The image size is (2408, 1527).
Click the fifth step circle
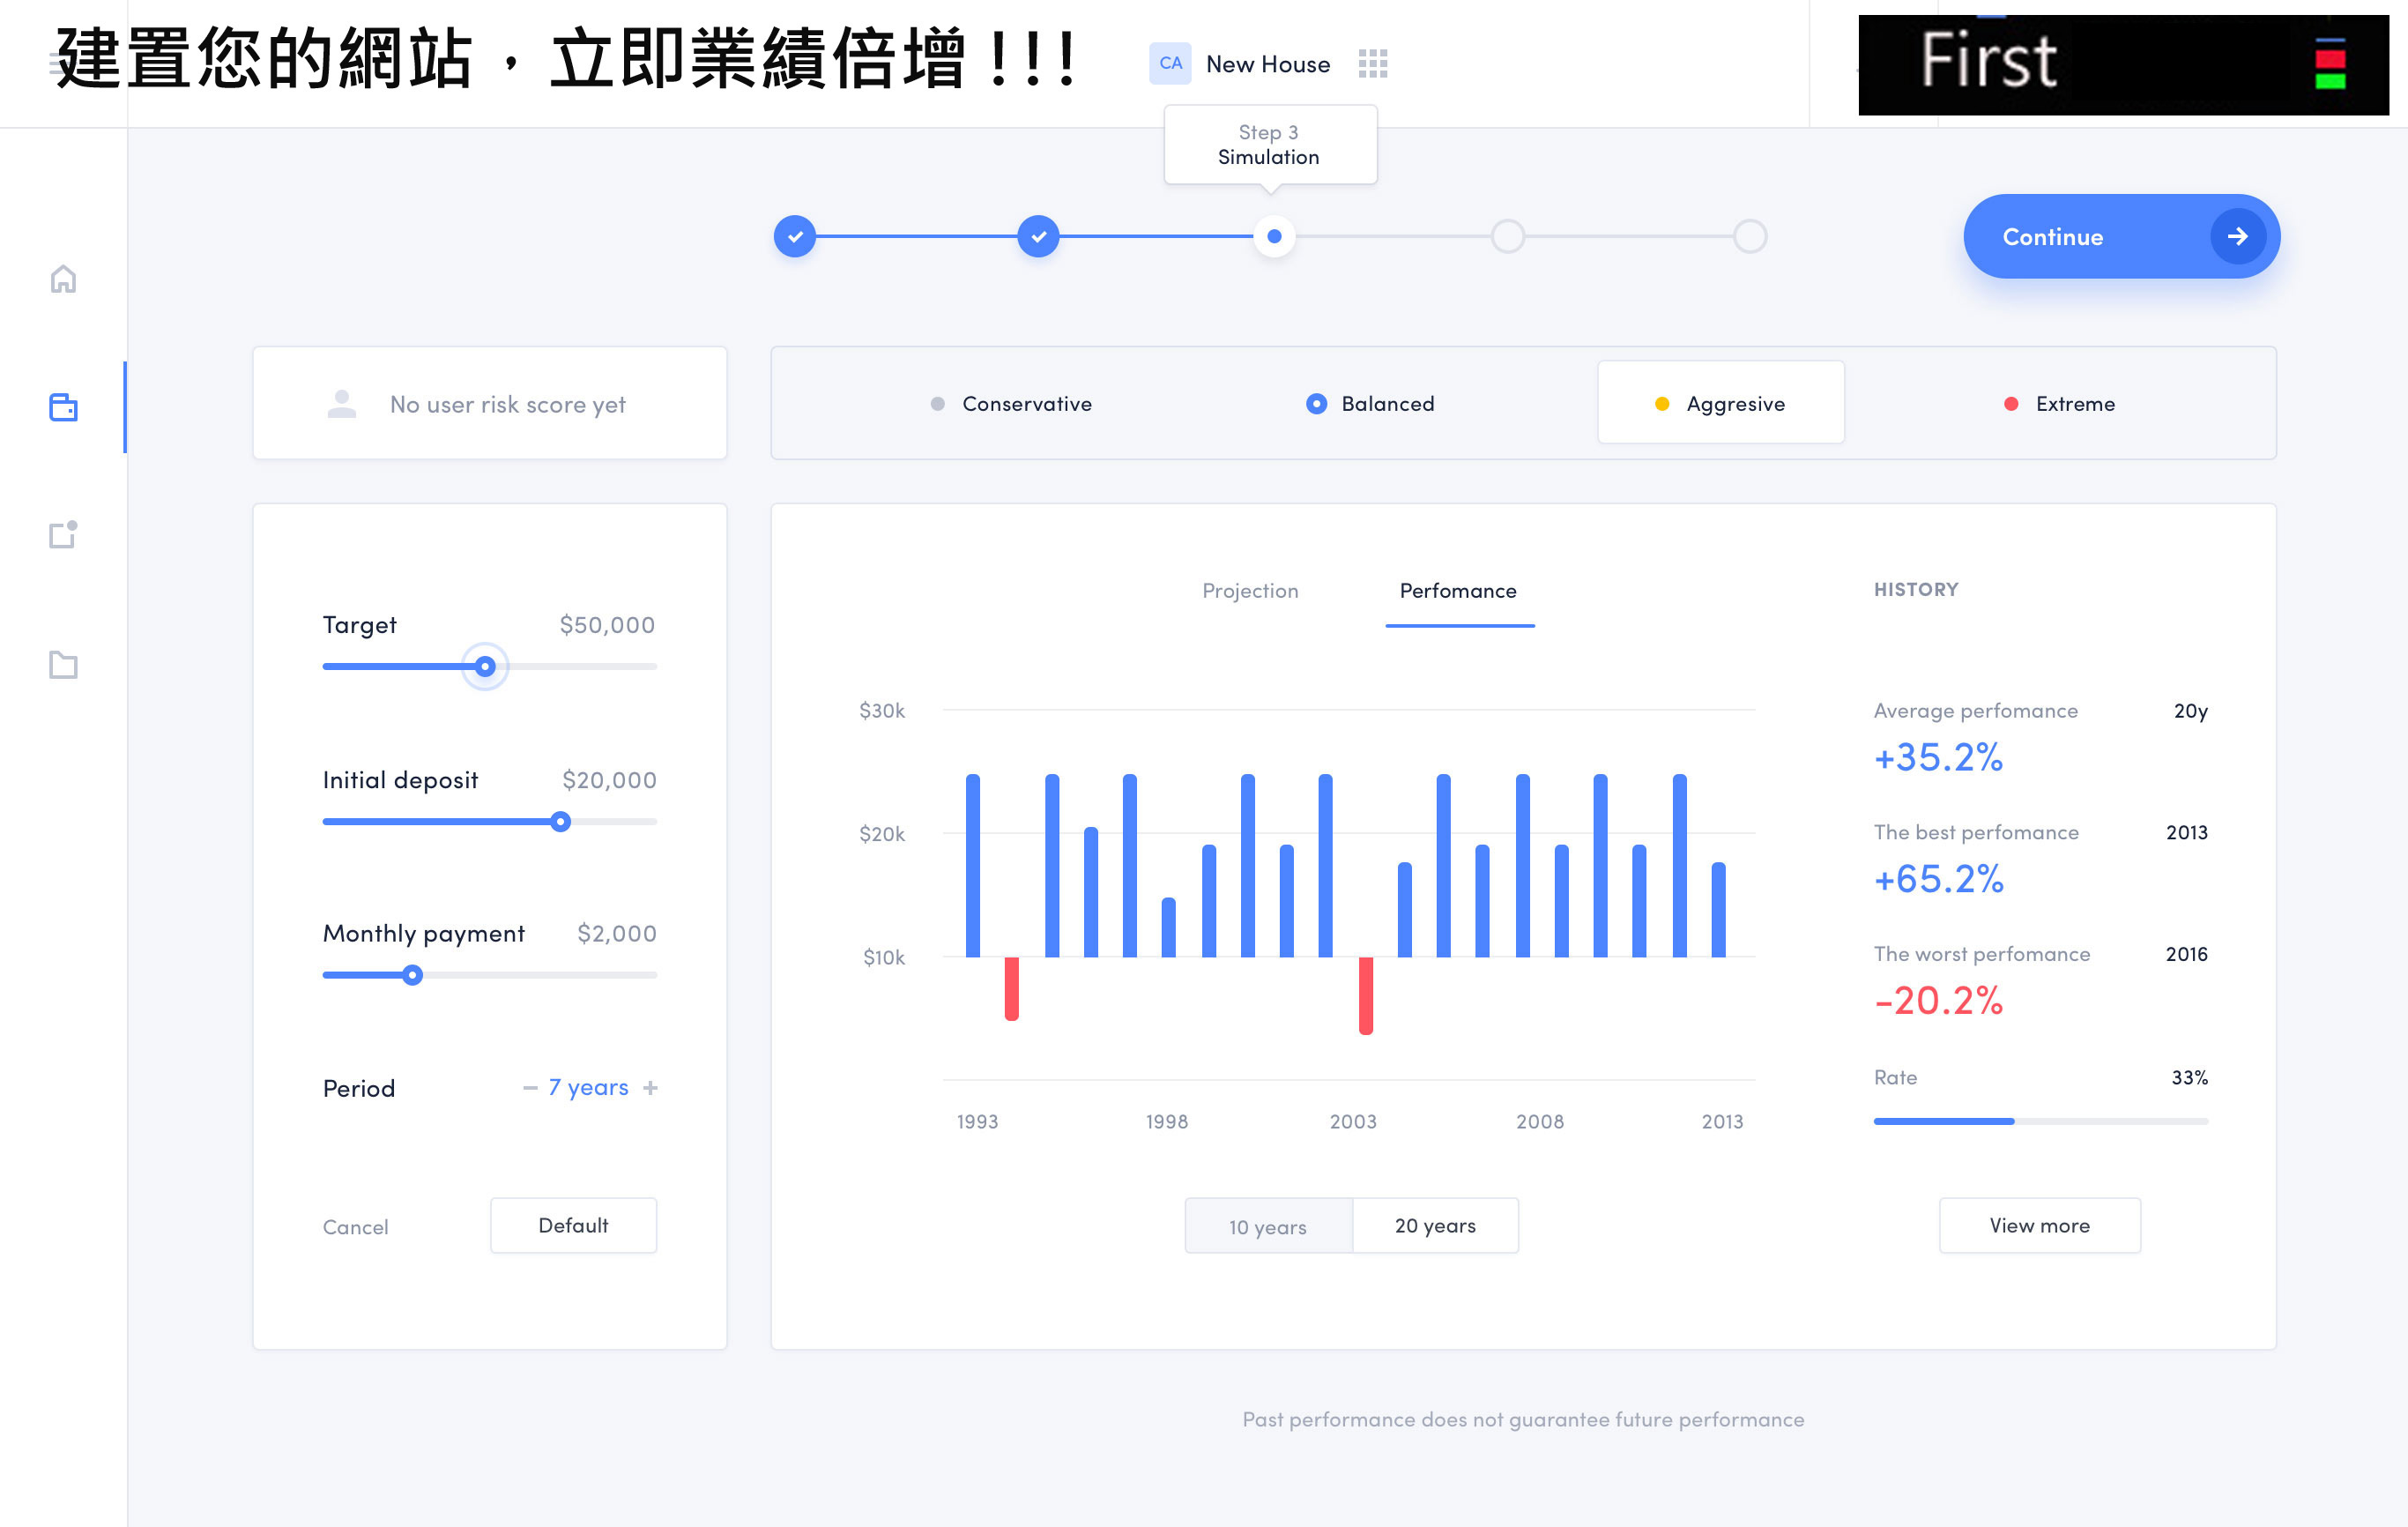[x=1749, y=236]
